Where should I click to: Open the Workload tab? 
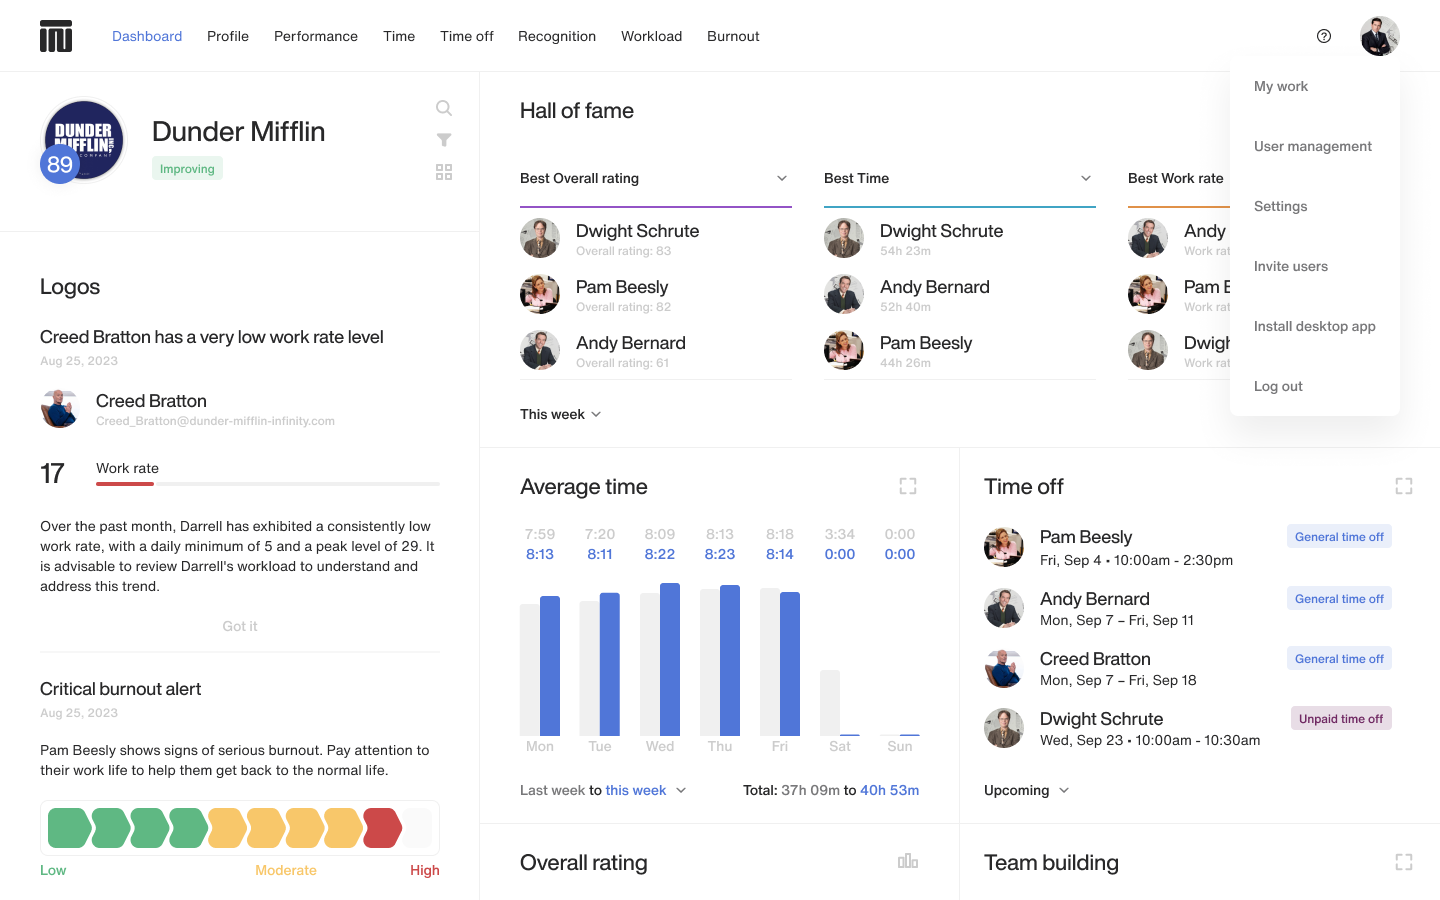(651, 36)
